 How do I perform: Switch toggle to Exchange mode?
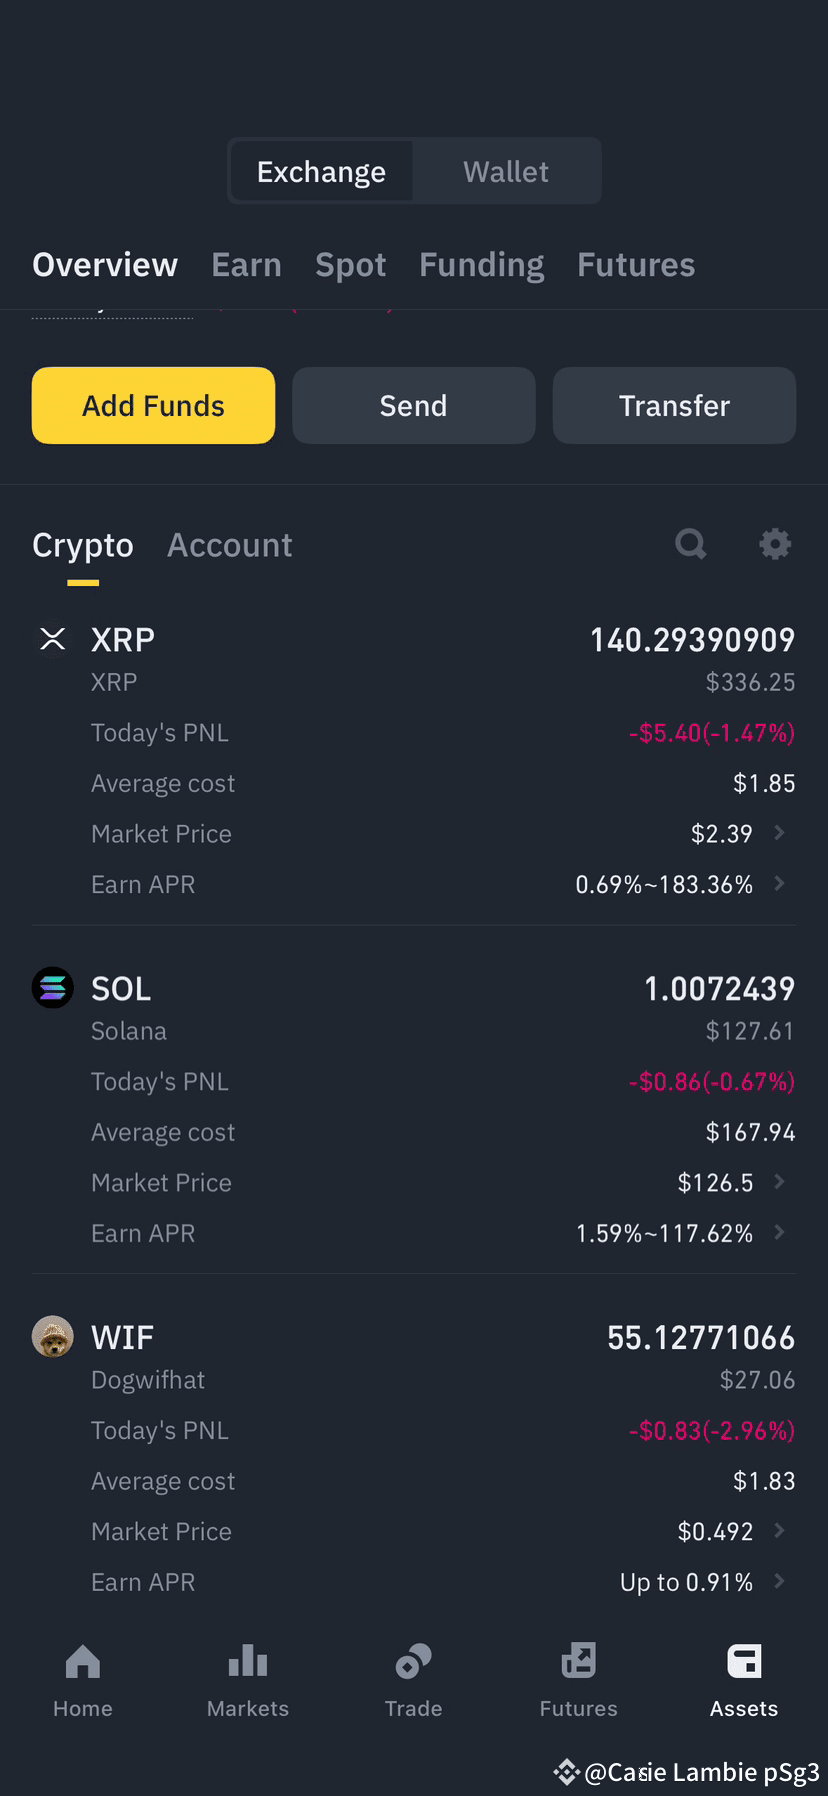click(321, 171)
